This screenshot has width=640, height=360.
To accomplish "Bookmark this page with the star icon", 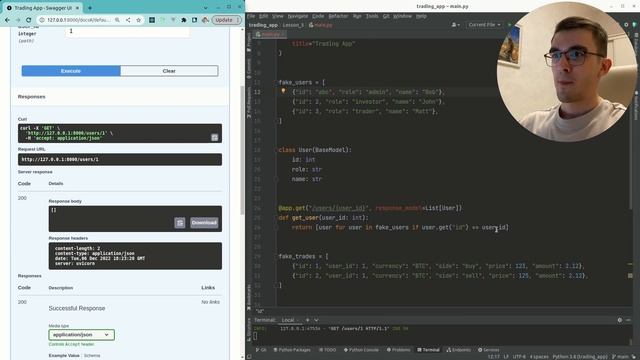I will [138, 20].
